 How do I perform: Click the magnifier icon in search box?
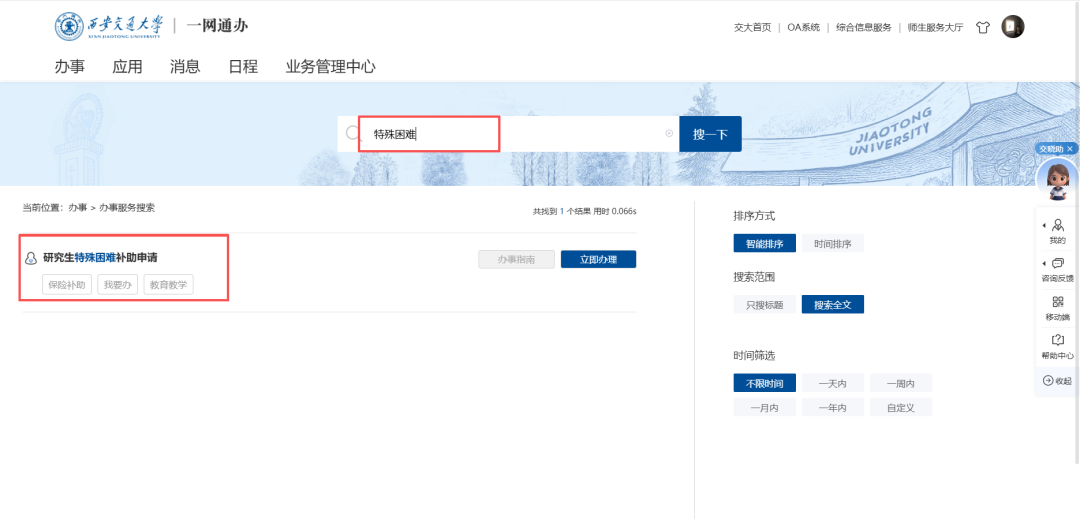[x=353, y=134]
